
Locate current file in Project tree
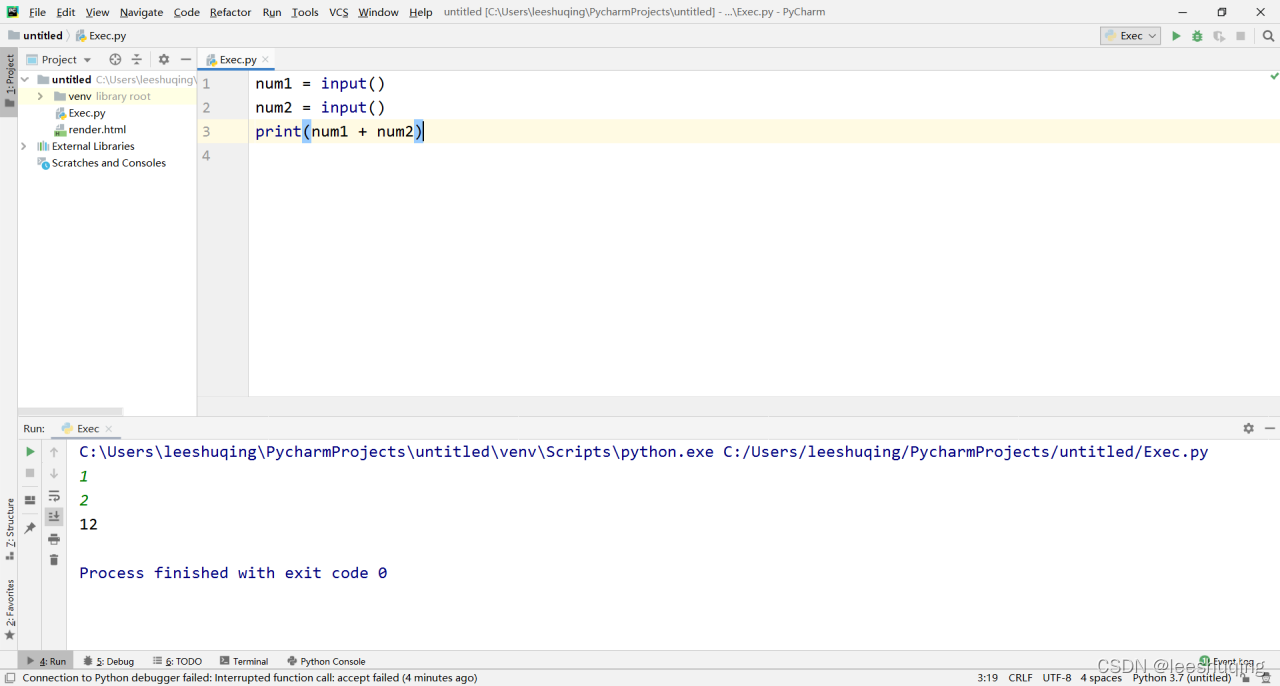coord(115,60)
